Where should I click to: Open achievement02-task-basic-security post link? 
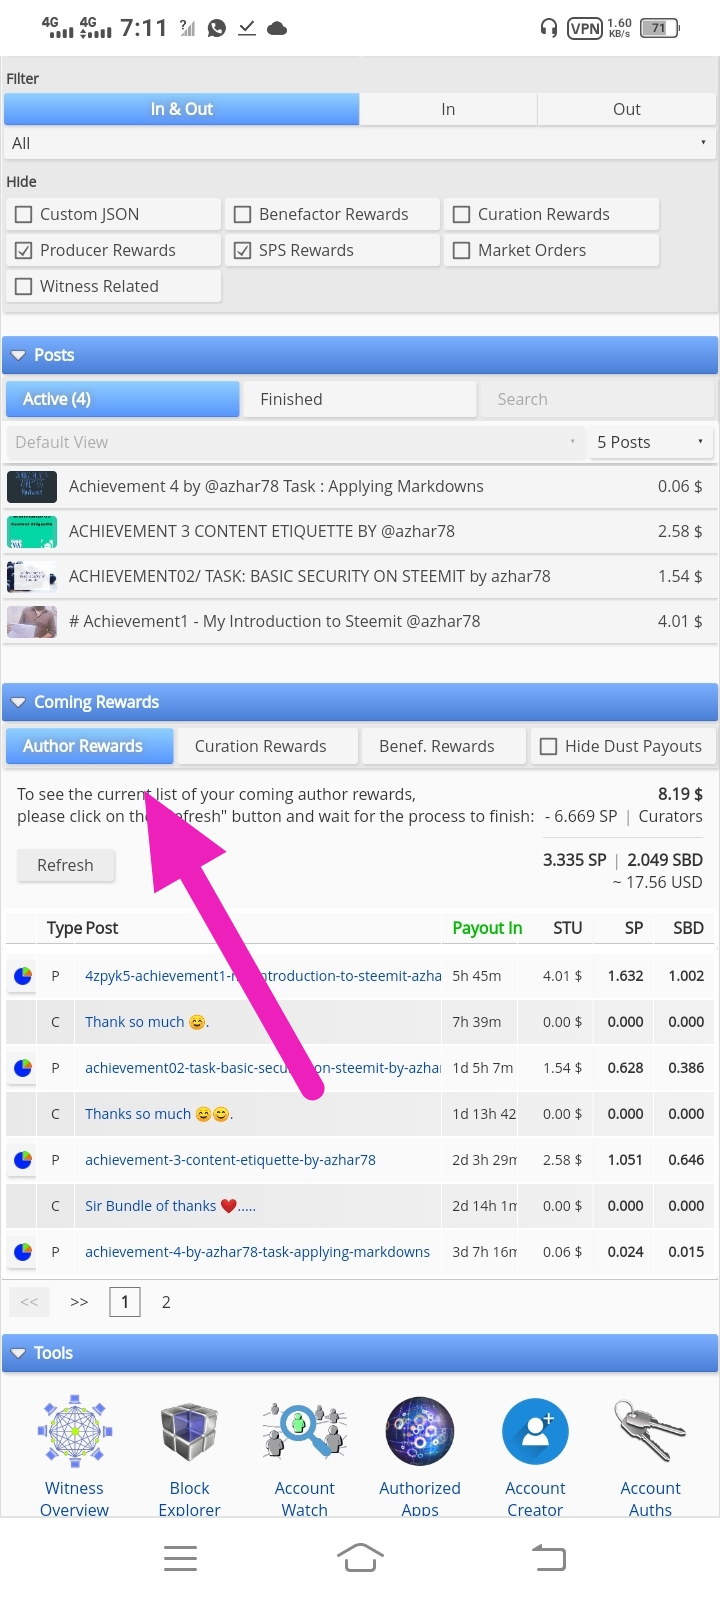coord(263,1068)
